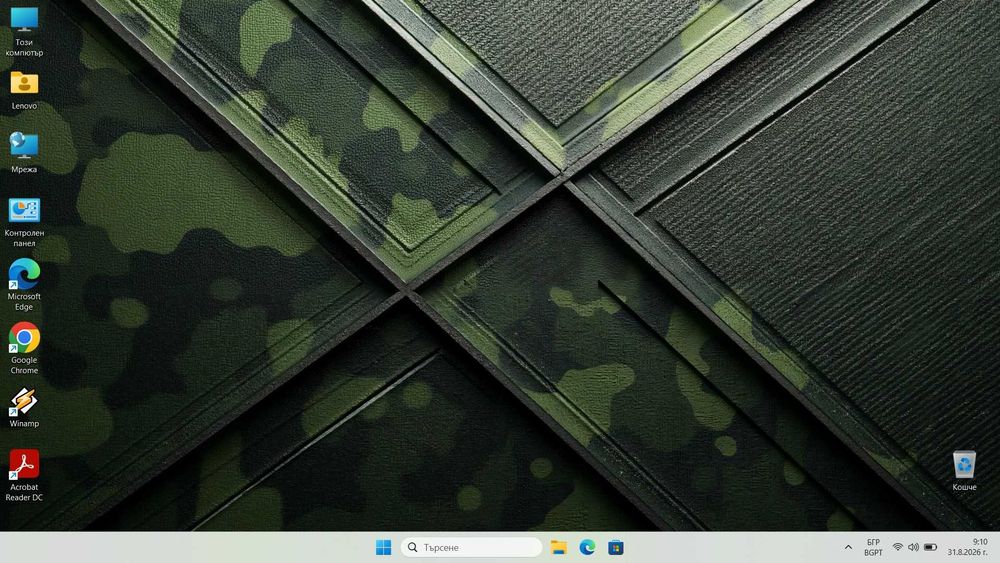
Task: Open File Explorer from the taskbar
Action: click(559, 547)
